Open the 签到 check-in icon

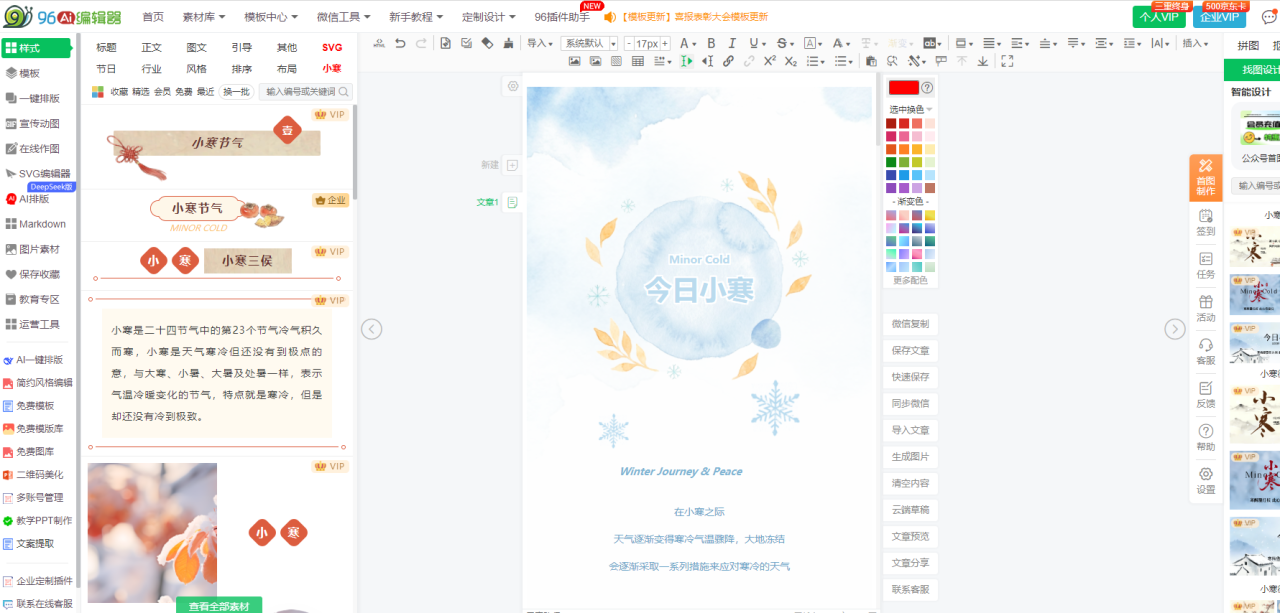click(1205, 222)
